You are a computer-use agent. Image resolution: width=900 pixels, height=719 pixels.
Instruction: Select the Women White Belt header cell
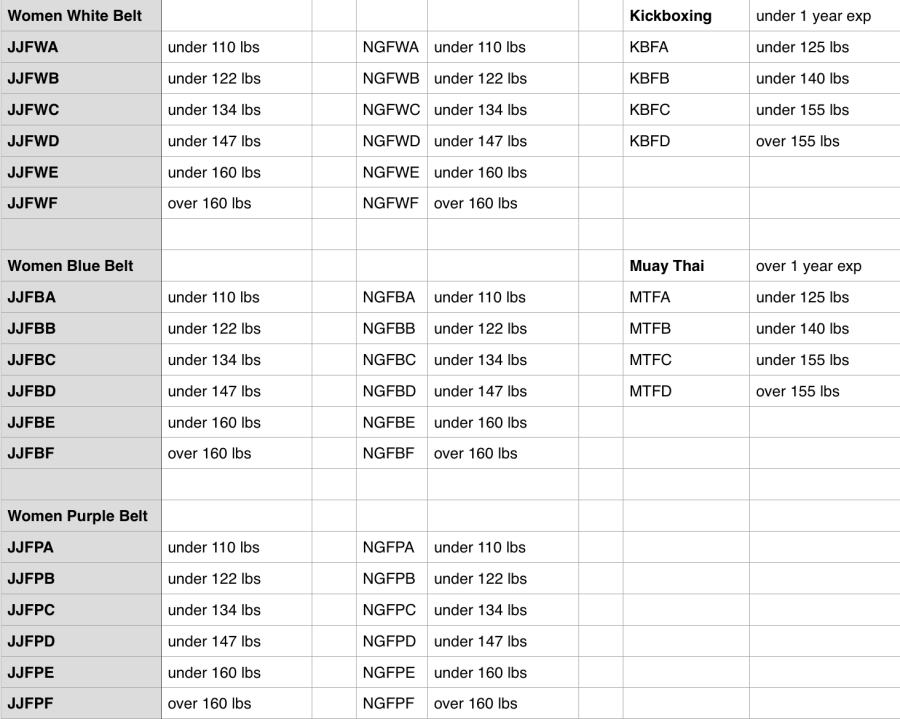pos(75,16)
